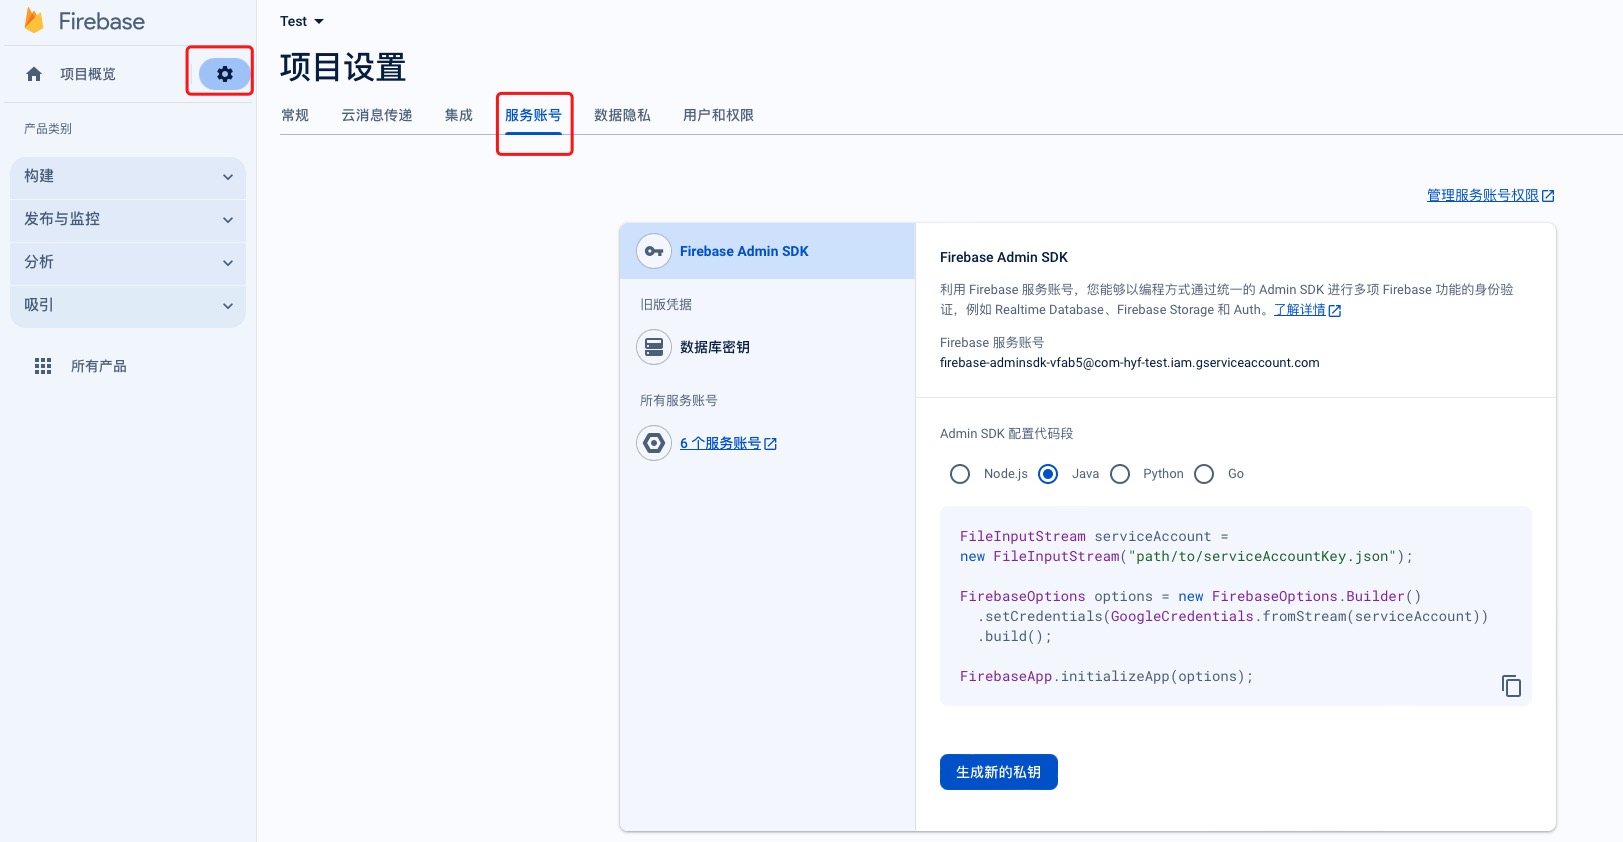Click the 旧版凭据 section label
The width and height of the screenshot is (1623, 842).
tap(666, 304)
